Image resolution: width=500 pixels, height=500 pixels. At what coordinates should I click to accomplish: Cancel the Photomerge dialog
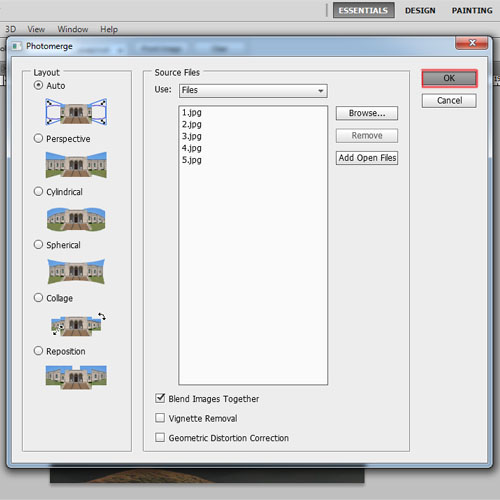point(449,101)
